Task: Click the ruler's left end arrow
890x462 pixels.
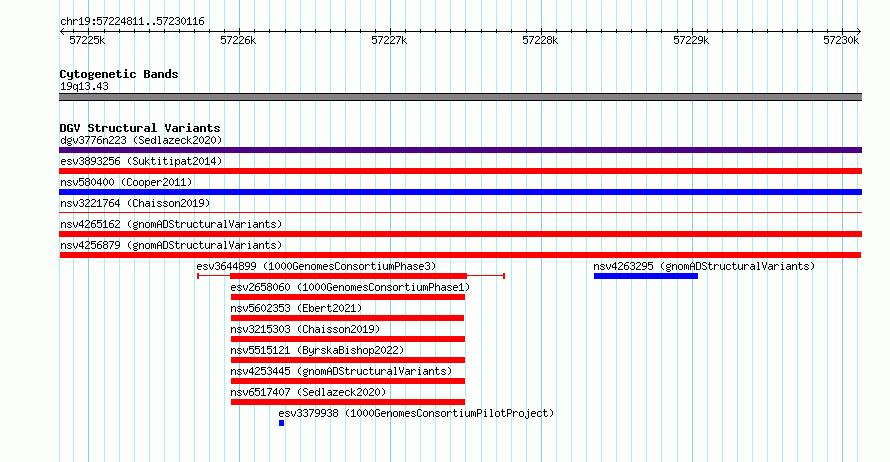Action: click(x=62, y=32)
